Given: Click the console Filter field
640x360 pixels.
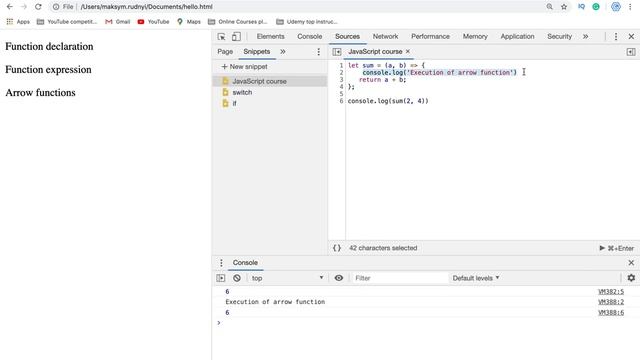Looking at the screenshot, I should 399,278.
